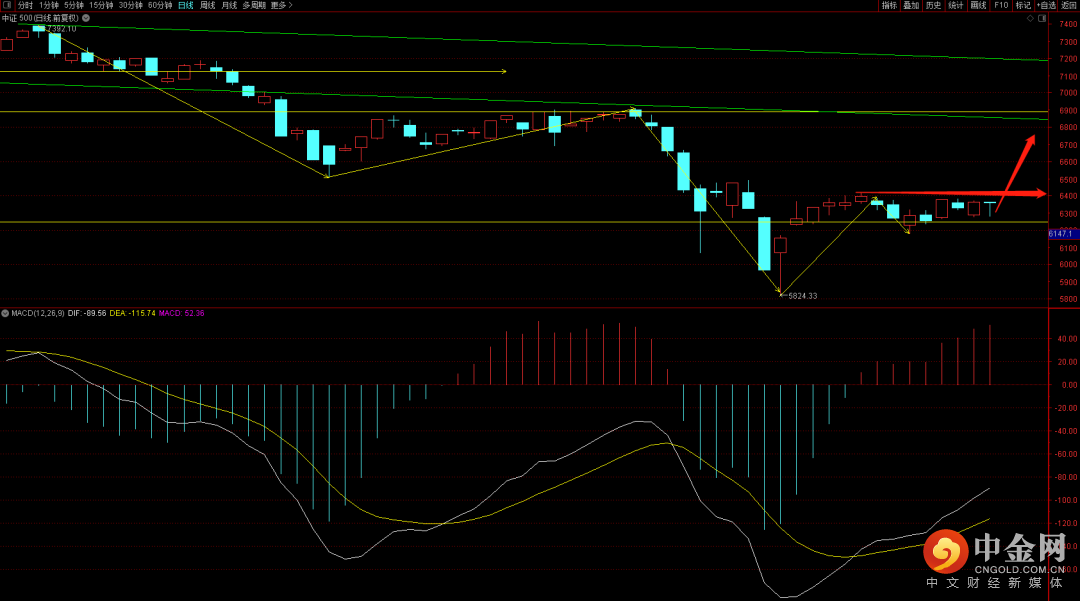Click the 返回 back button

1069,5
